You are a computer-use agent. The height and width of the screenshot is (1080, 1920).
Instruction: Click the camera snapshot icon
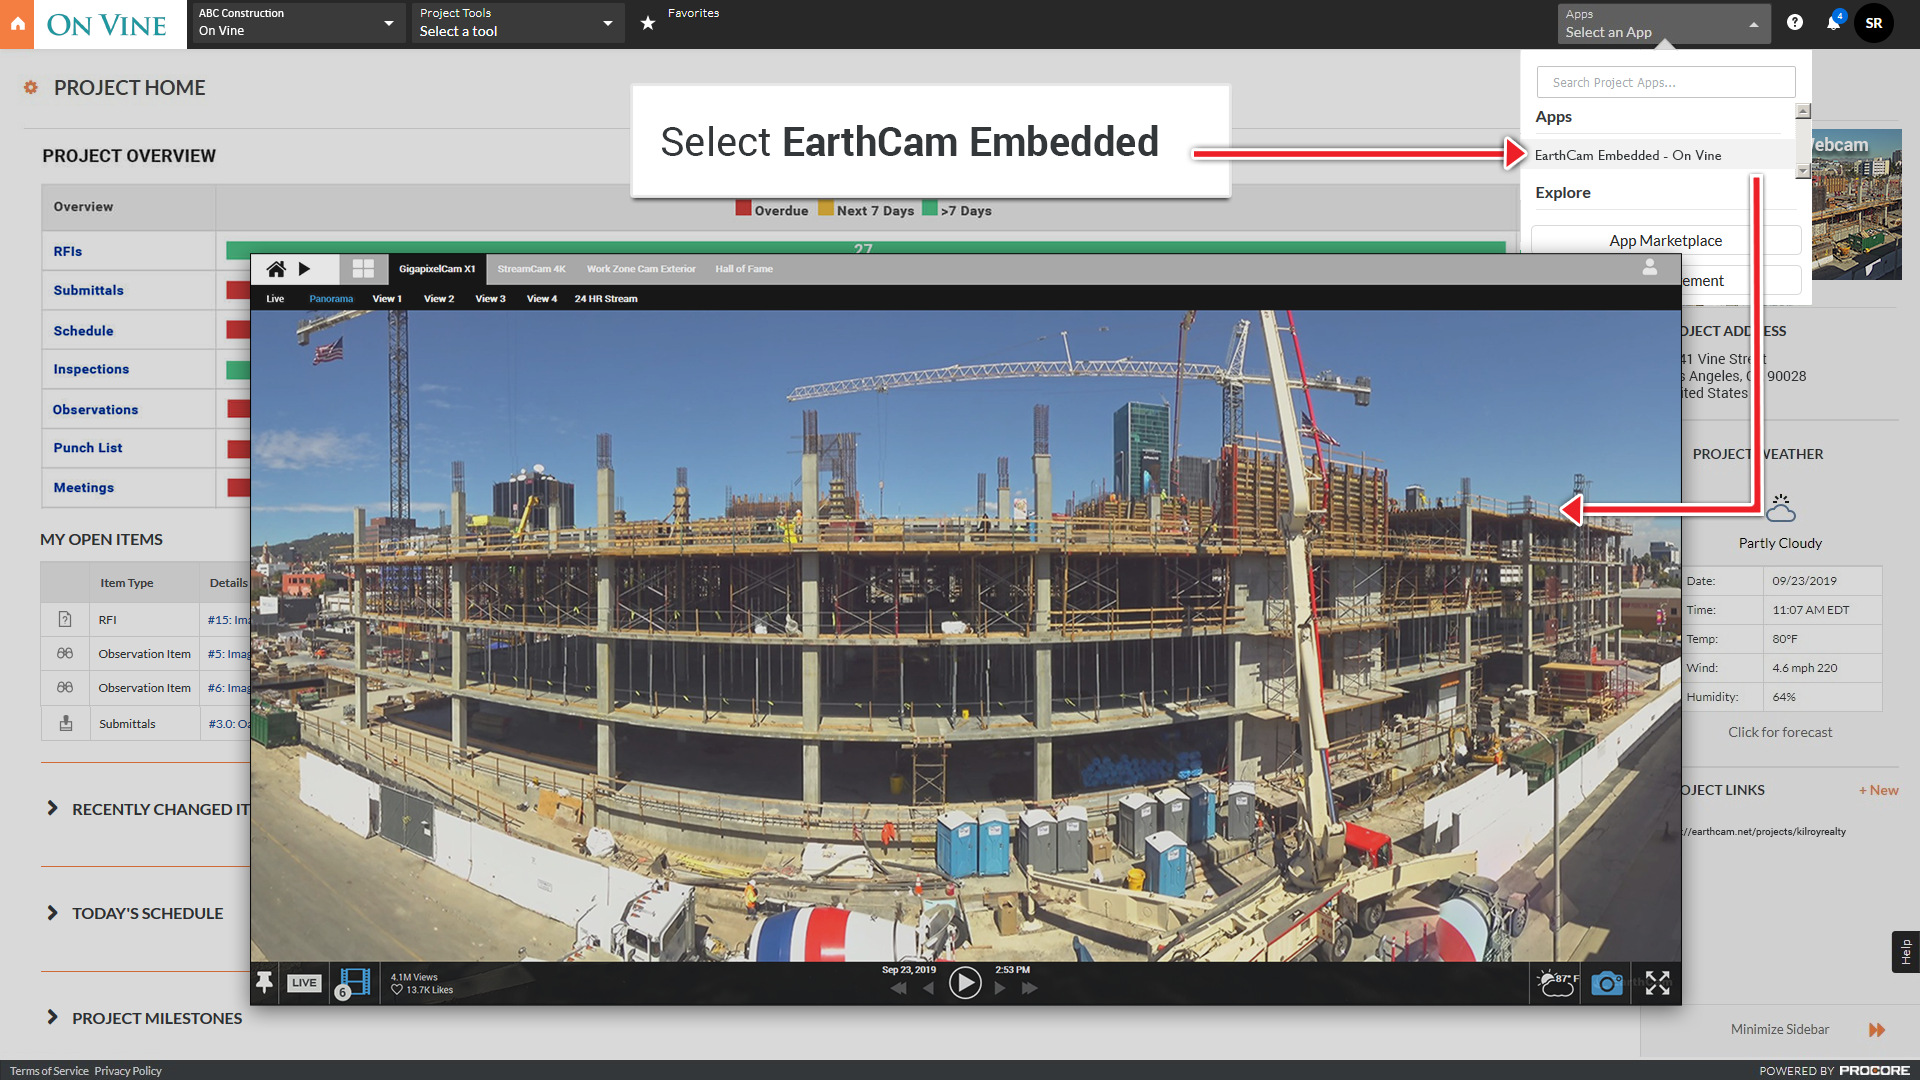point(1606,984)
